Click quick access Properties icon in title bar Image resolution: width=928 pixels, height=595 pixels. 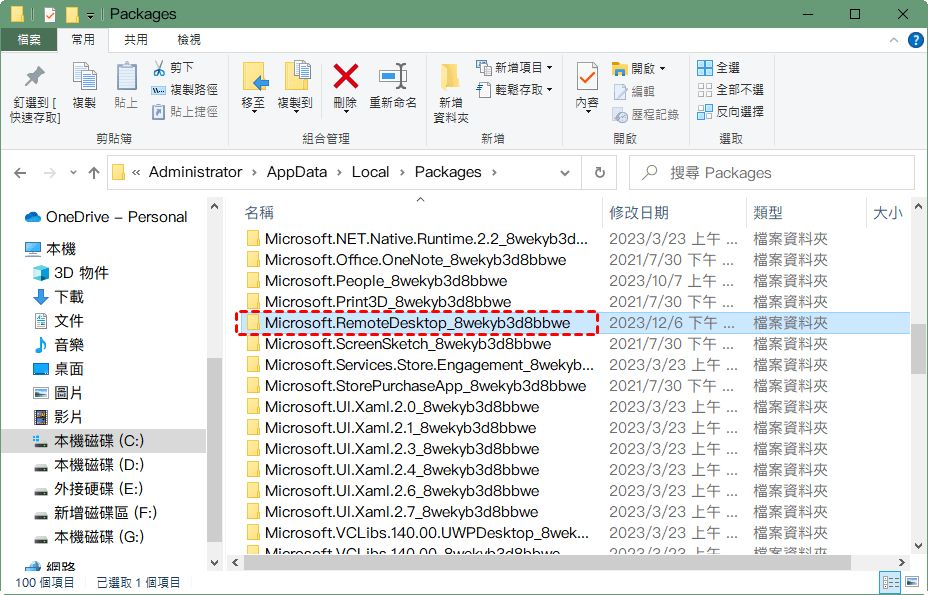coord(50,14)
